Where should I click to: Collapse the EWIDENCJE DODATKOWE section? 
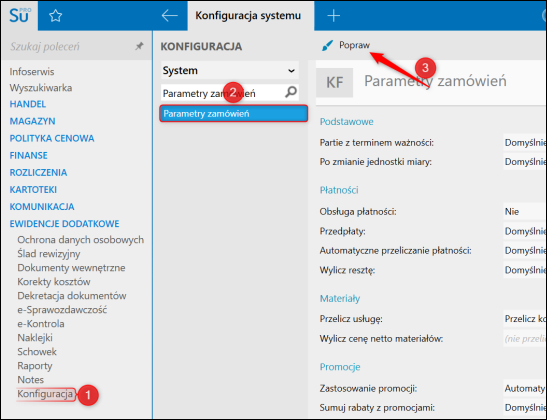[x=64, y=224]
